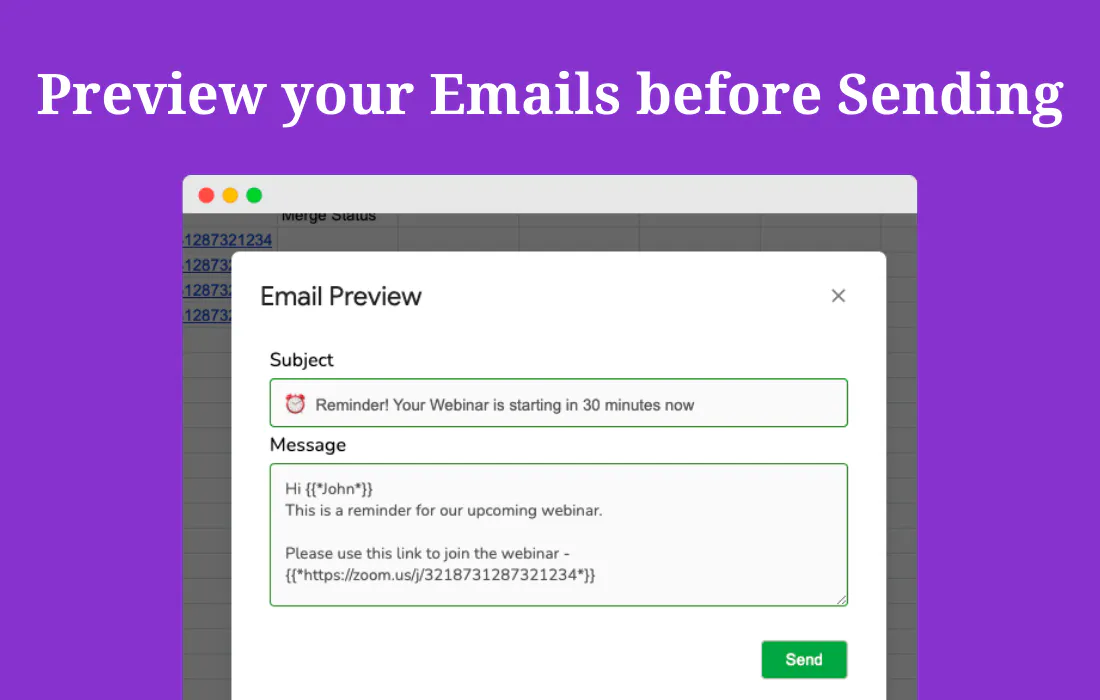This screenshot has width=1100, height=700.
Task: Click the message box resize handle
Action: (x=841, y=599)
